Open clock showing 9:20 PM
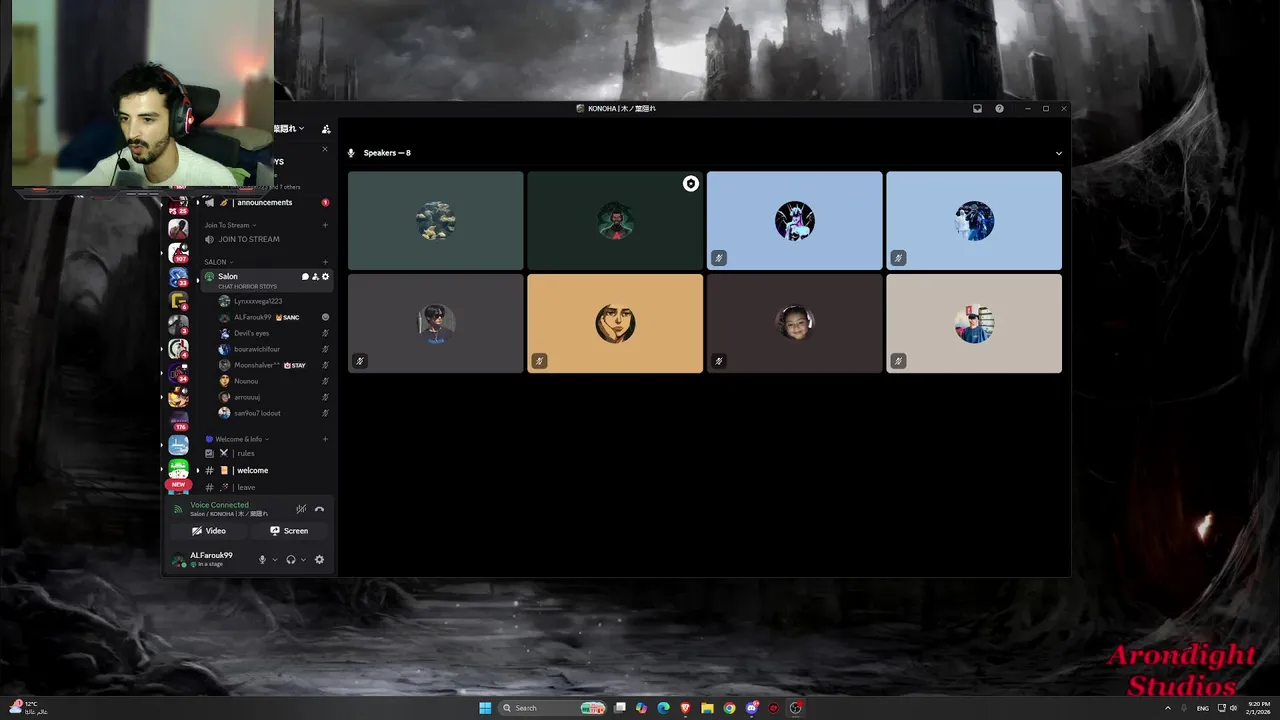 [x=1259, y=708]
